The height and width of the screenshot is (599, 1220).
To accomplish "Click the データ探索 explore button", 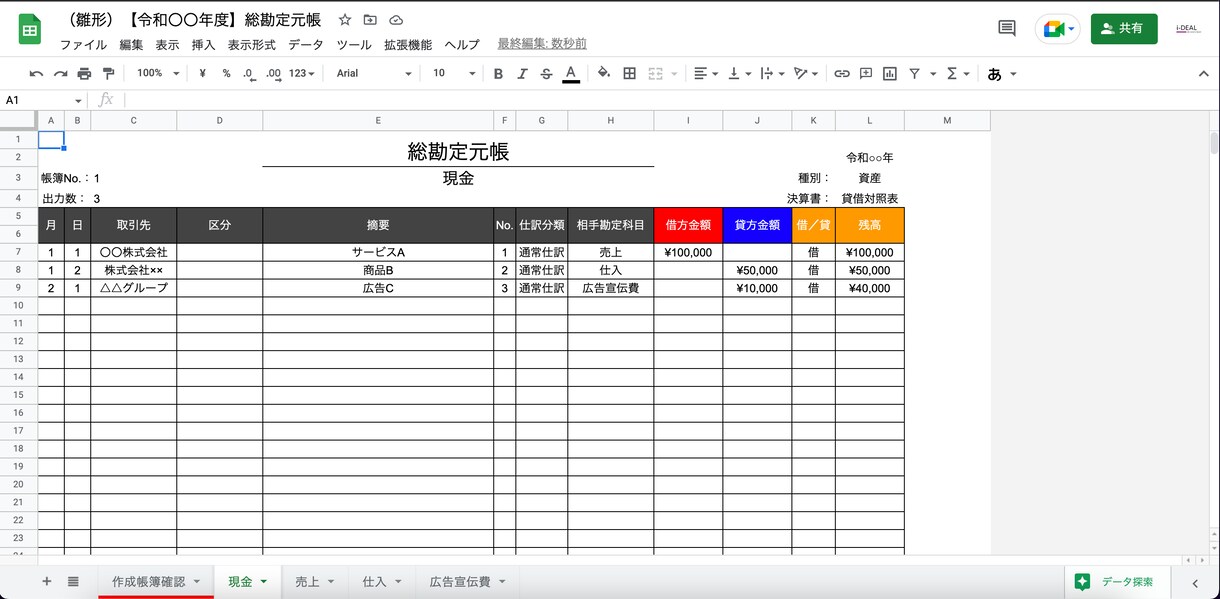I will (1115, 581).
